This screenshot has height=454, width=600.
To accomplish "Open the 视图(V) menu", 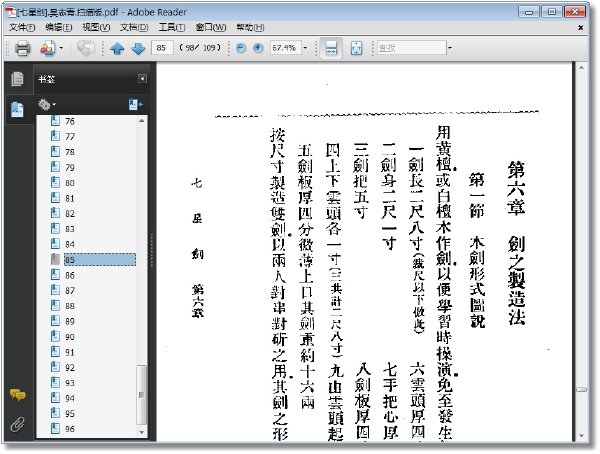I will (x=96, y=27).
